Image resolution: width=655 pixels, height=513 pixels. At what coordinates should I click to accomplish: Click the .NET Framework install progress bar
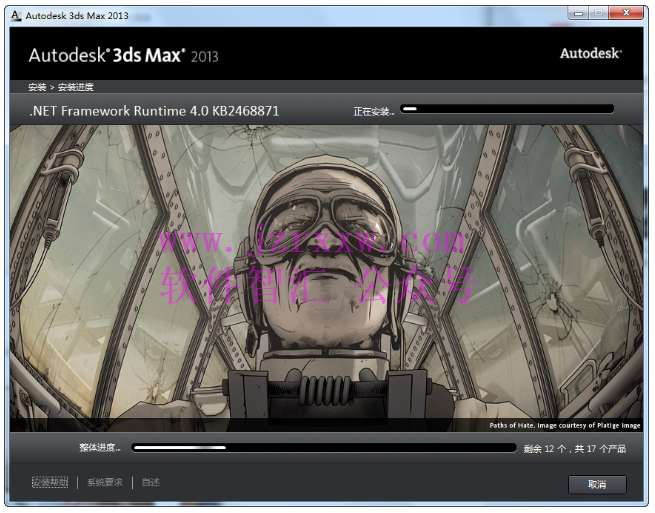507,109
